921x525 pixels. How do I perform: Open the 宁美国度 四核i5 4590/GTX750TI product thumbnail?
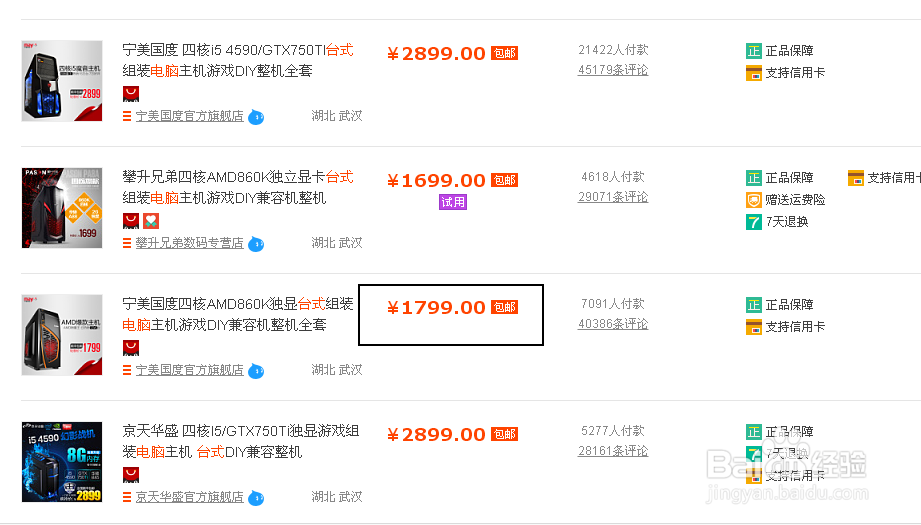pos(62,81)
